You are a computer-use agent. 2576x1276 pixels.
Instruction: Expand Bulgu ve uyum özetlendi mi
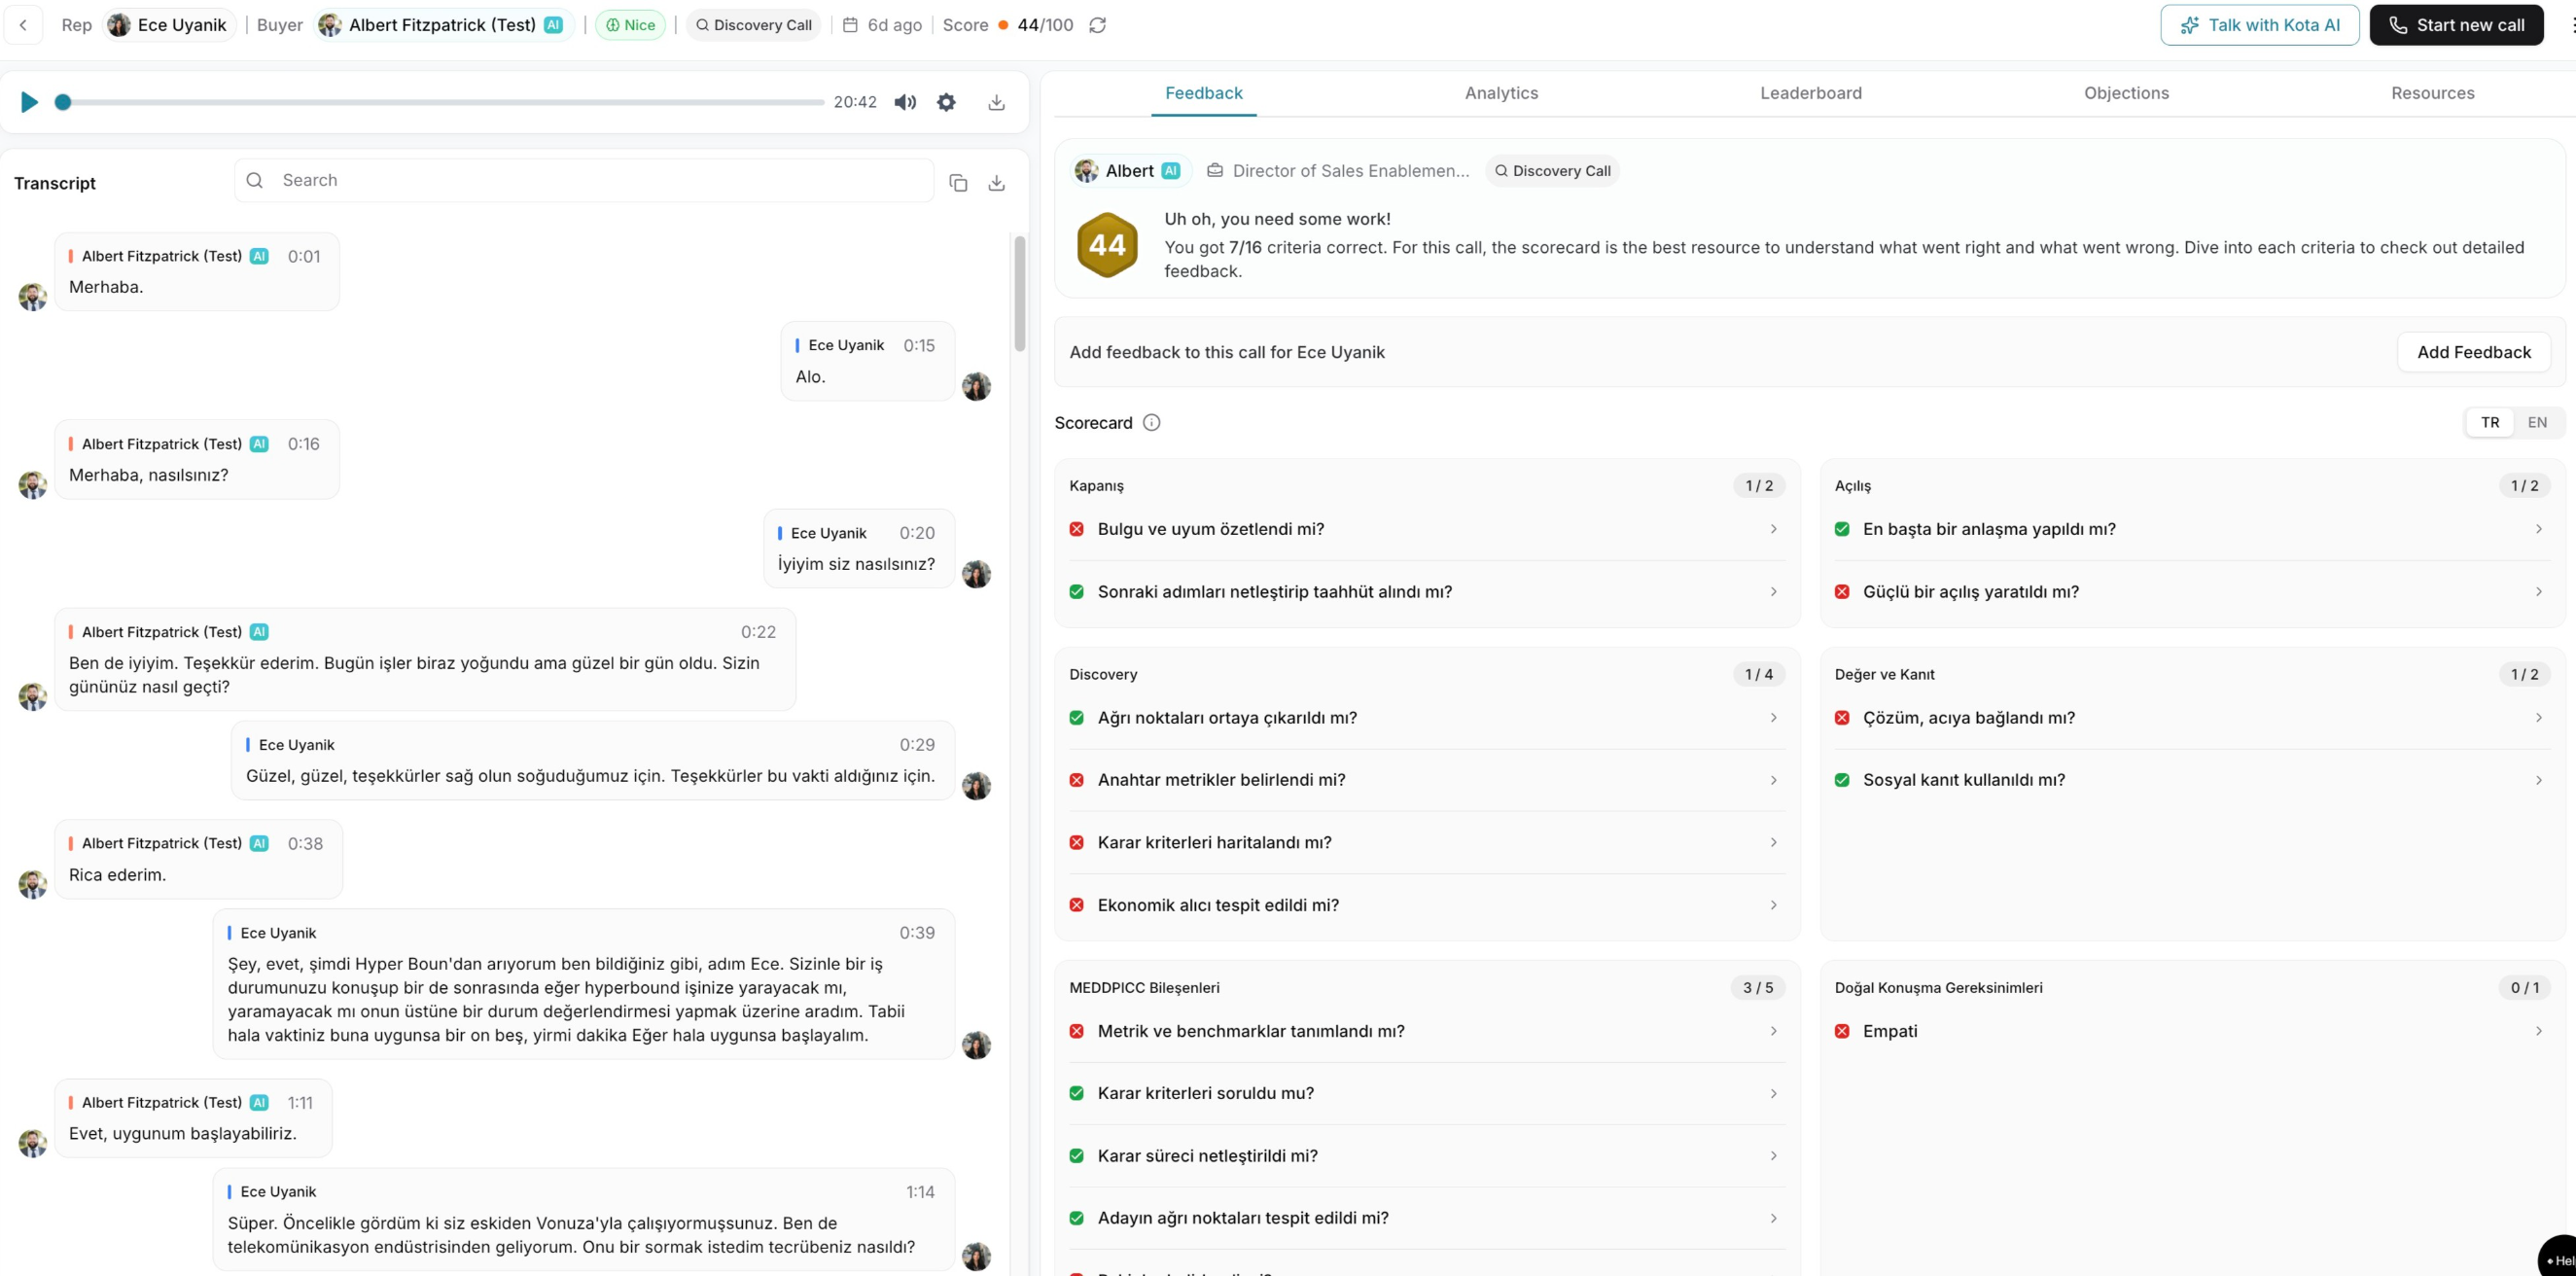[1427, 529]
